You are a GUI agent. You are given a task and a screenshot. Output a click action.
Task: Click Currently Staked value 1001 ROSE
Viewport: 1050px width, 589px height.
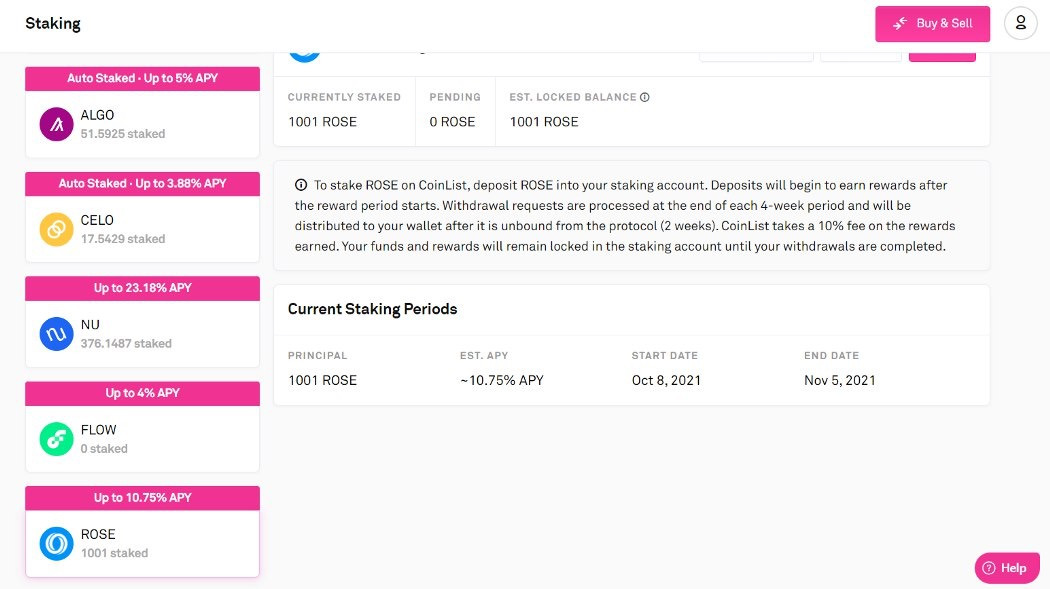point(322,122)
